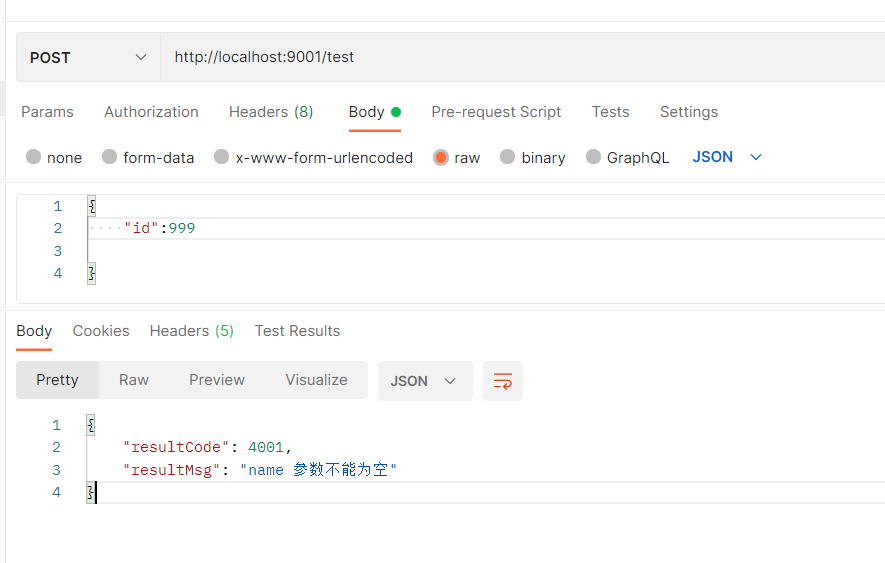Viewport: 885px width, 563px height.
Task: Go to Pre-request Script tab
Action: [496, 112]
